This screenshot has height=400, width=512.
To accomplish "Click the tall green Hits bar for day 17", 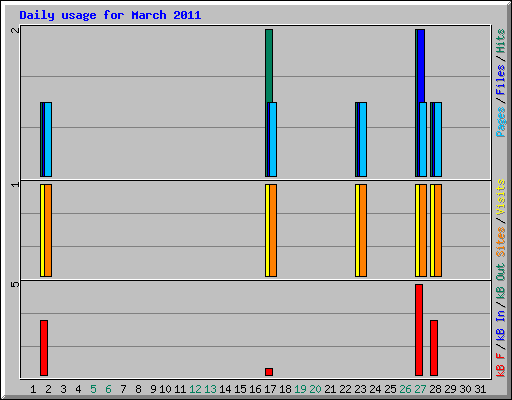I will point(269,66).
